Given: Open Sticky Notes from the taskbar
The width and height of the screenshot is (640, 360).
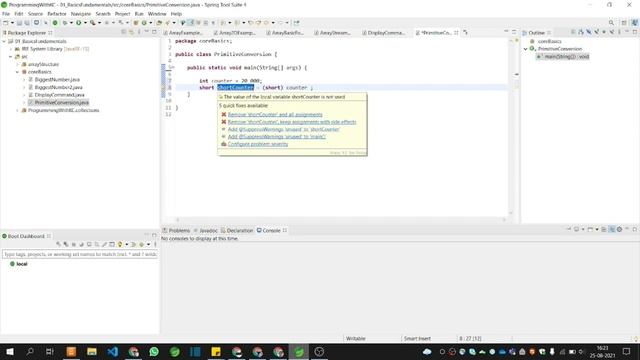Looking at the screenshot, I should (216, 351).
